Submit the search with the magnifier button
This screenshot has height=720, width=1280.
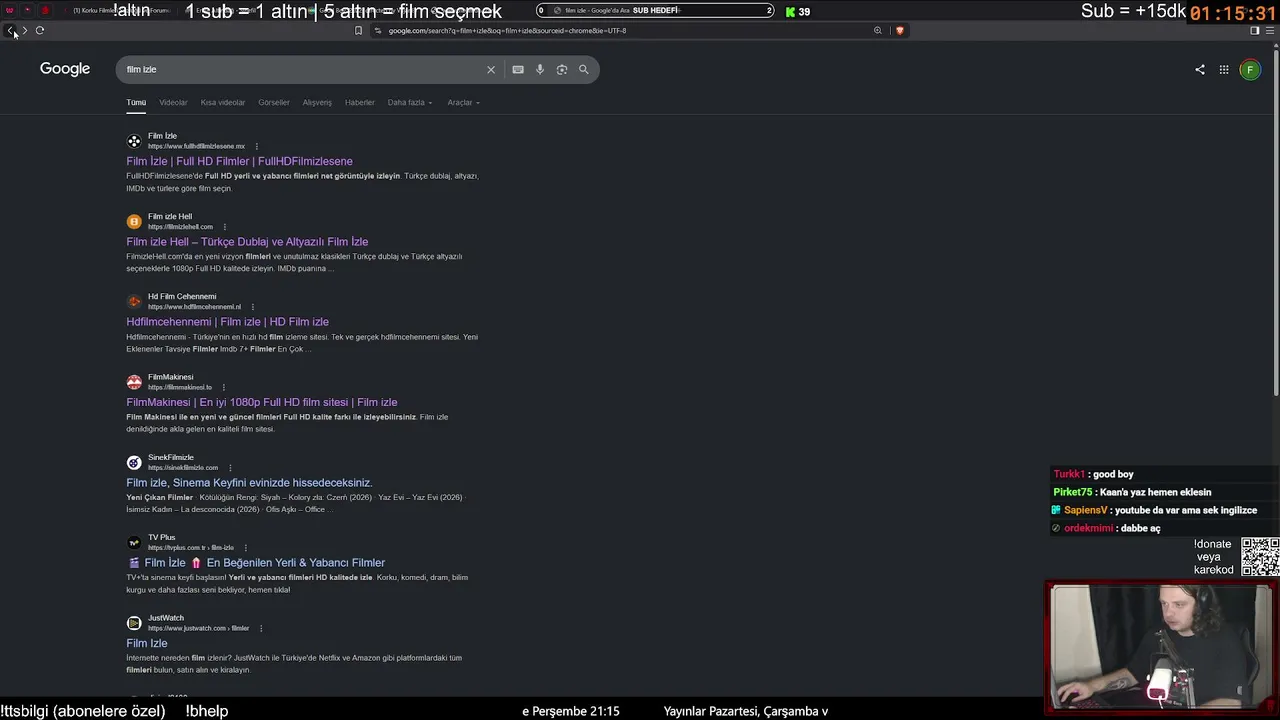point(584,70)
